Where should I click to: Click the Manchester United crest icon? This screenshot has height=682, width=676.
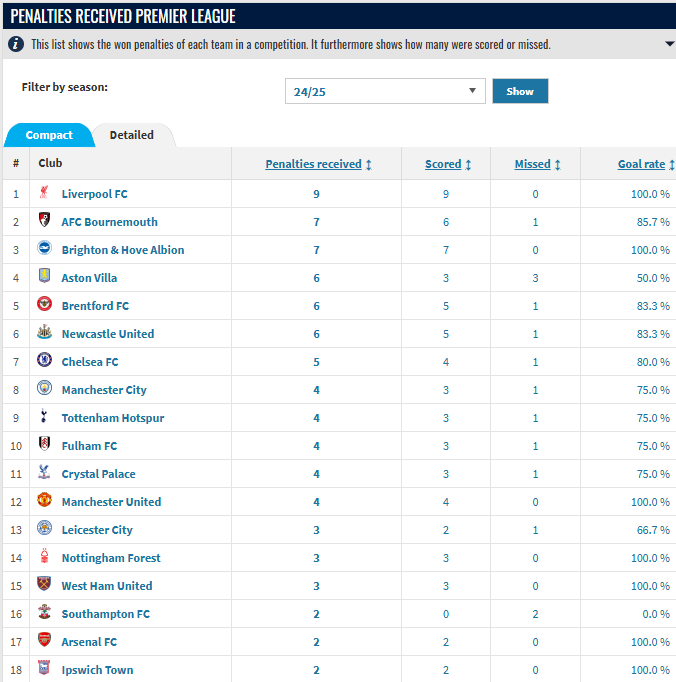(44, 500)
